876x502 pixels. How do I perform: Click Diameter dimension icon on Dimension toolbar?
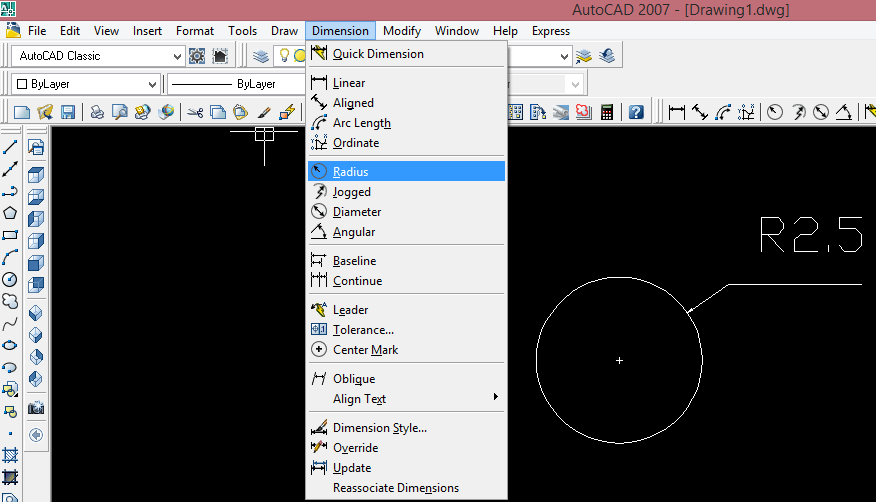[821, 112]
